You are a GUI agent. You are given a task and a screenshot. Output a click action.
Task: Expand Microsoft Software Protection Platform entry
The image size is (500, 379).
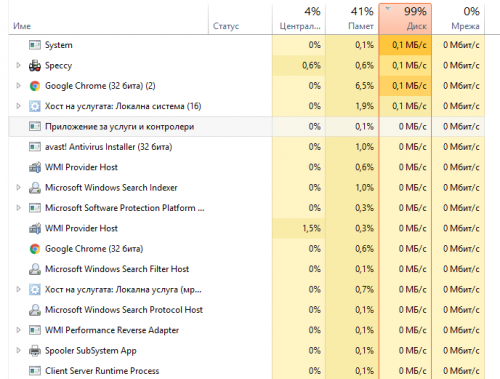tap(19, 208)
